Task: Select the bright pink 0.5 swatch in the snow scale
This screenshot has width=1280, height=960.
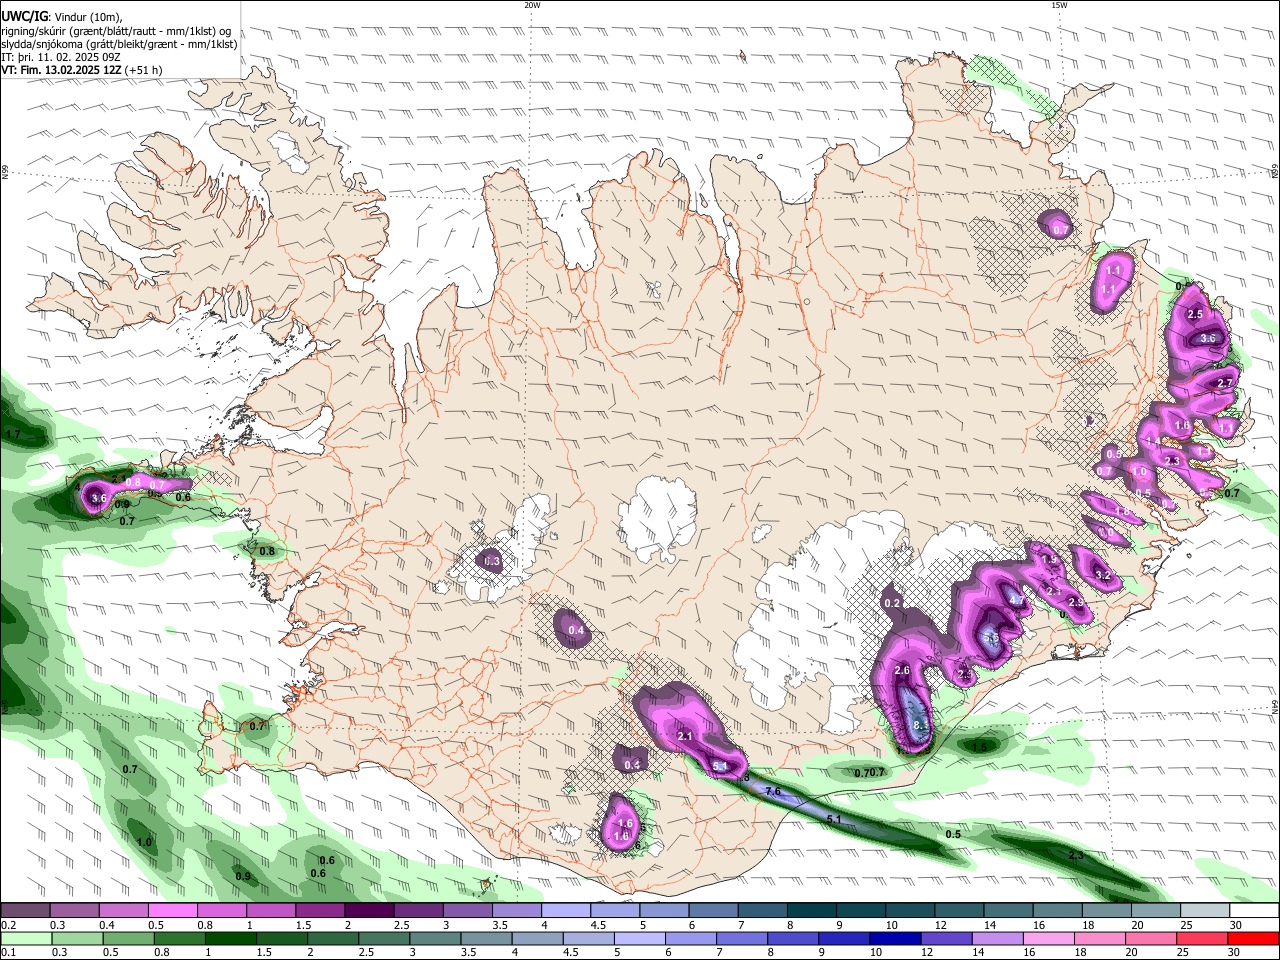Action: (x=171, y=911)
